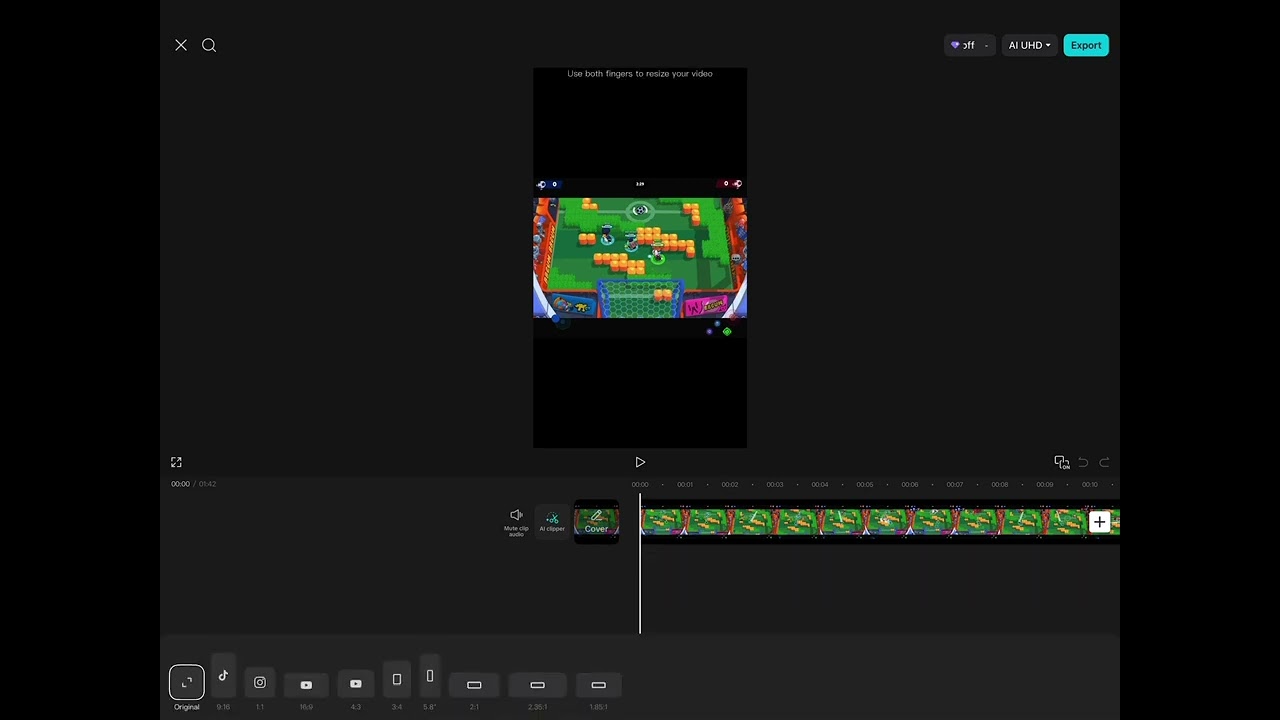Play the video preview
The height and width of the screenshot is (720, 1280).
640,462
